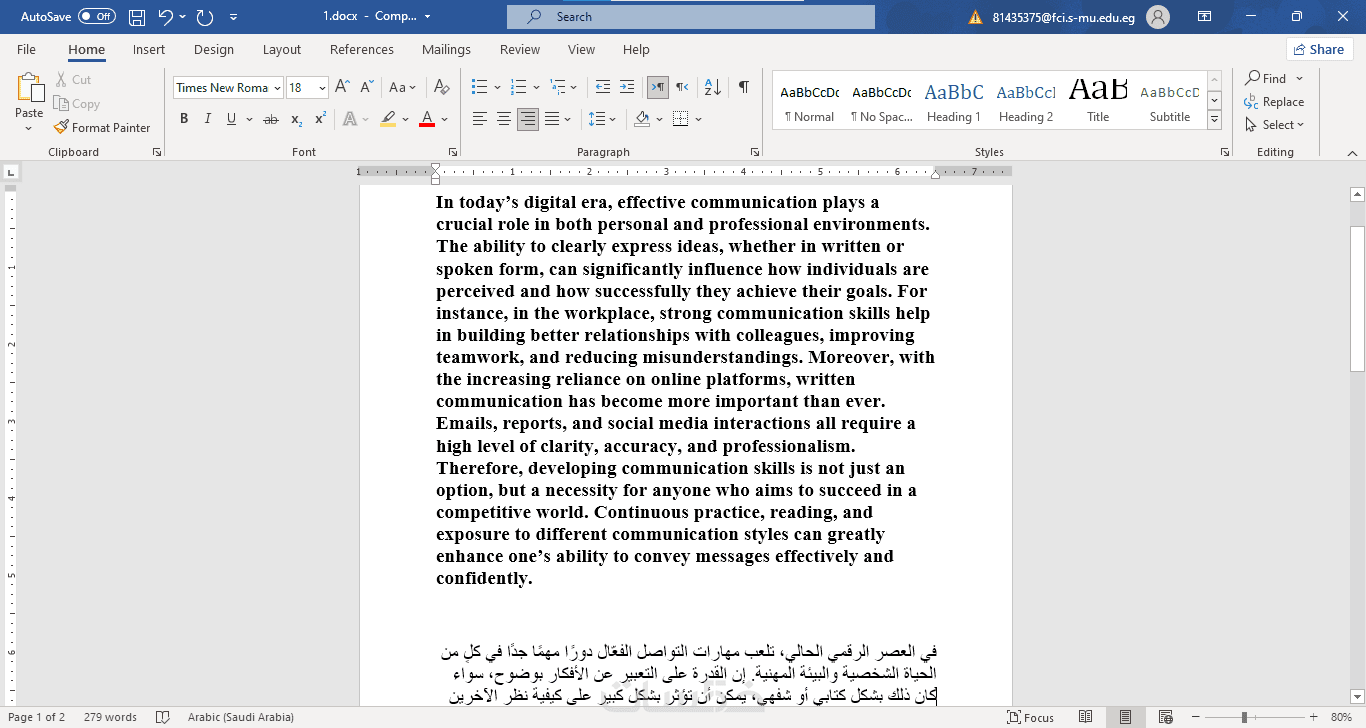Viewport: 1366px width, 728px height.
Task: Open the font name combo box
Action: point(228,88)
